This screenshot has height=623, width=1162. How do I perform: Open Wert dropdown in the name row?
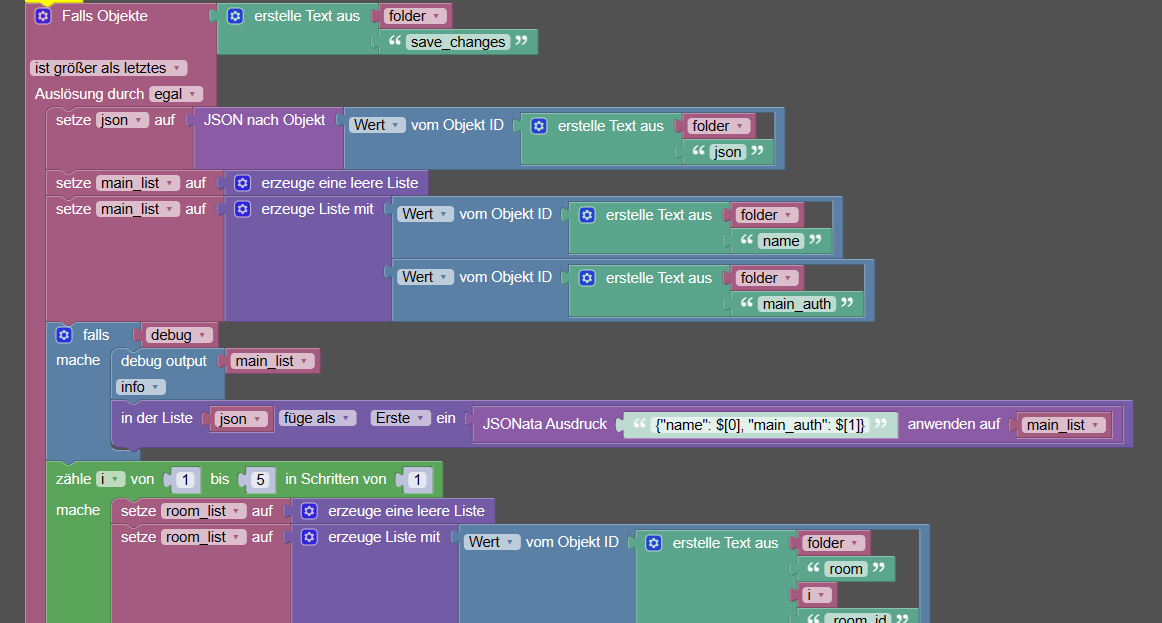coord(425,214)
